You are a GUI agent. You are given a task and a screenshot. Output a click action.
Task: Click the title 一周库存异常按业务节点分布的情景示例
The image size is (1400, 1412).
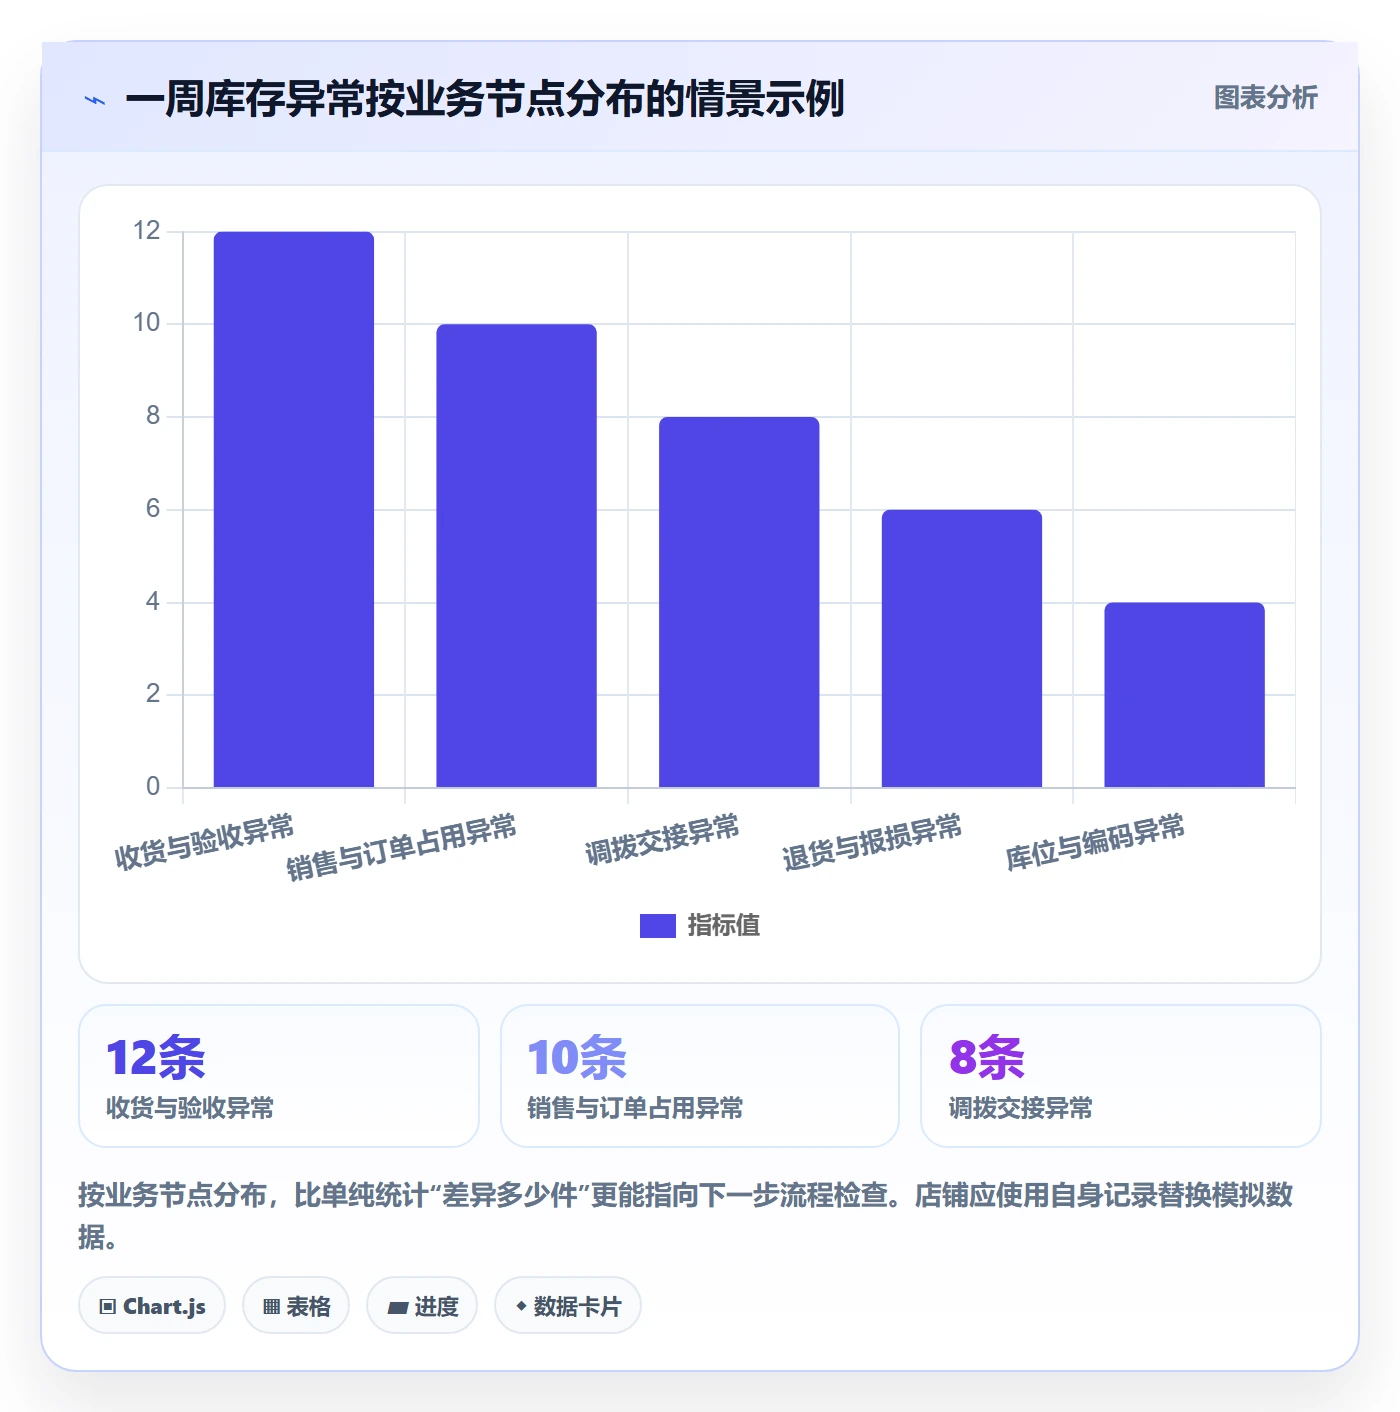pos(485,99)
